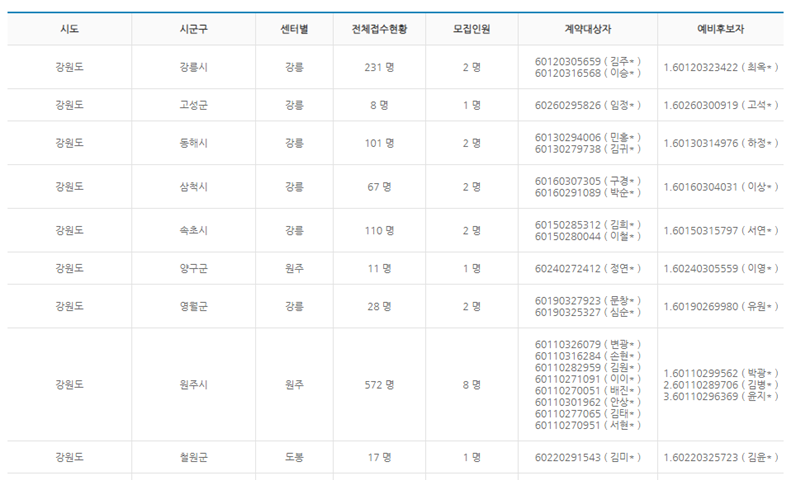Screen dimensions: 800x480
Task: Click reserve candidate 1.60220325723
Action: 721,458
